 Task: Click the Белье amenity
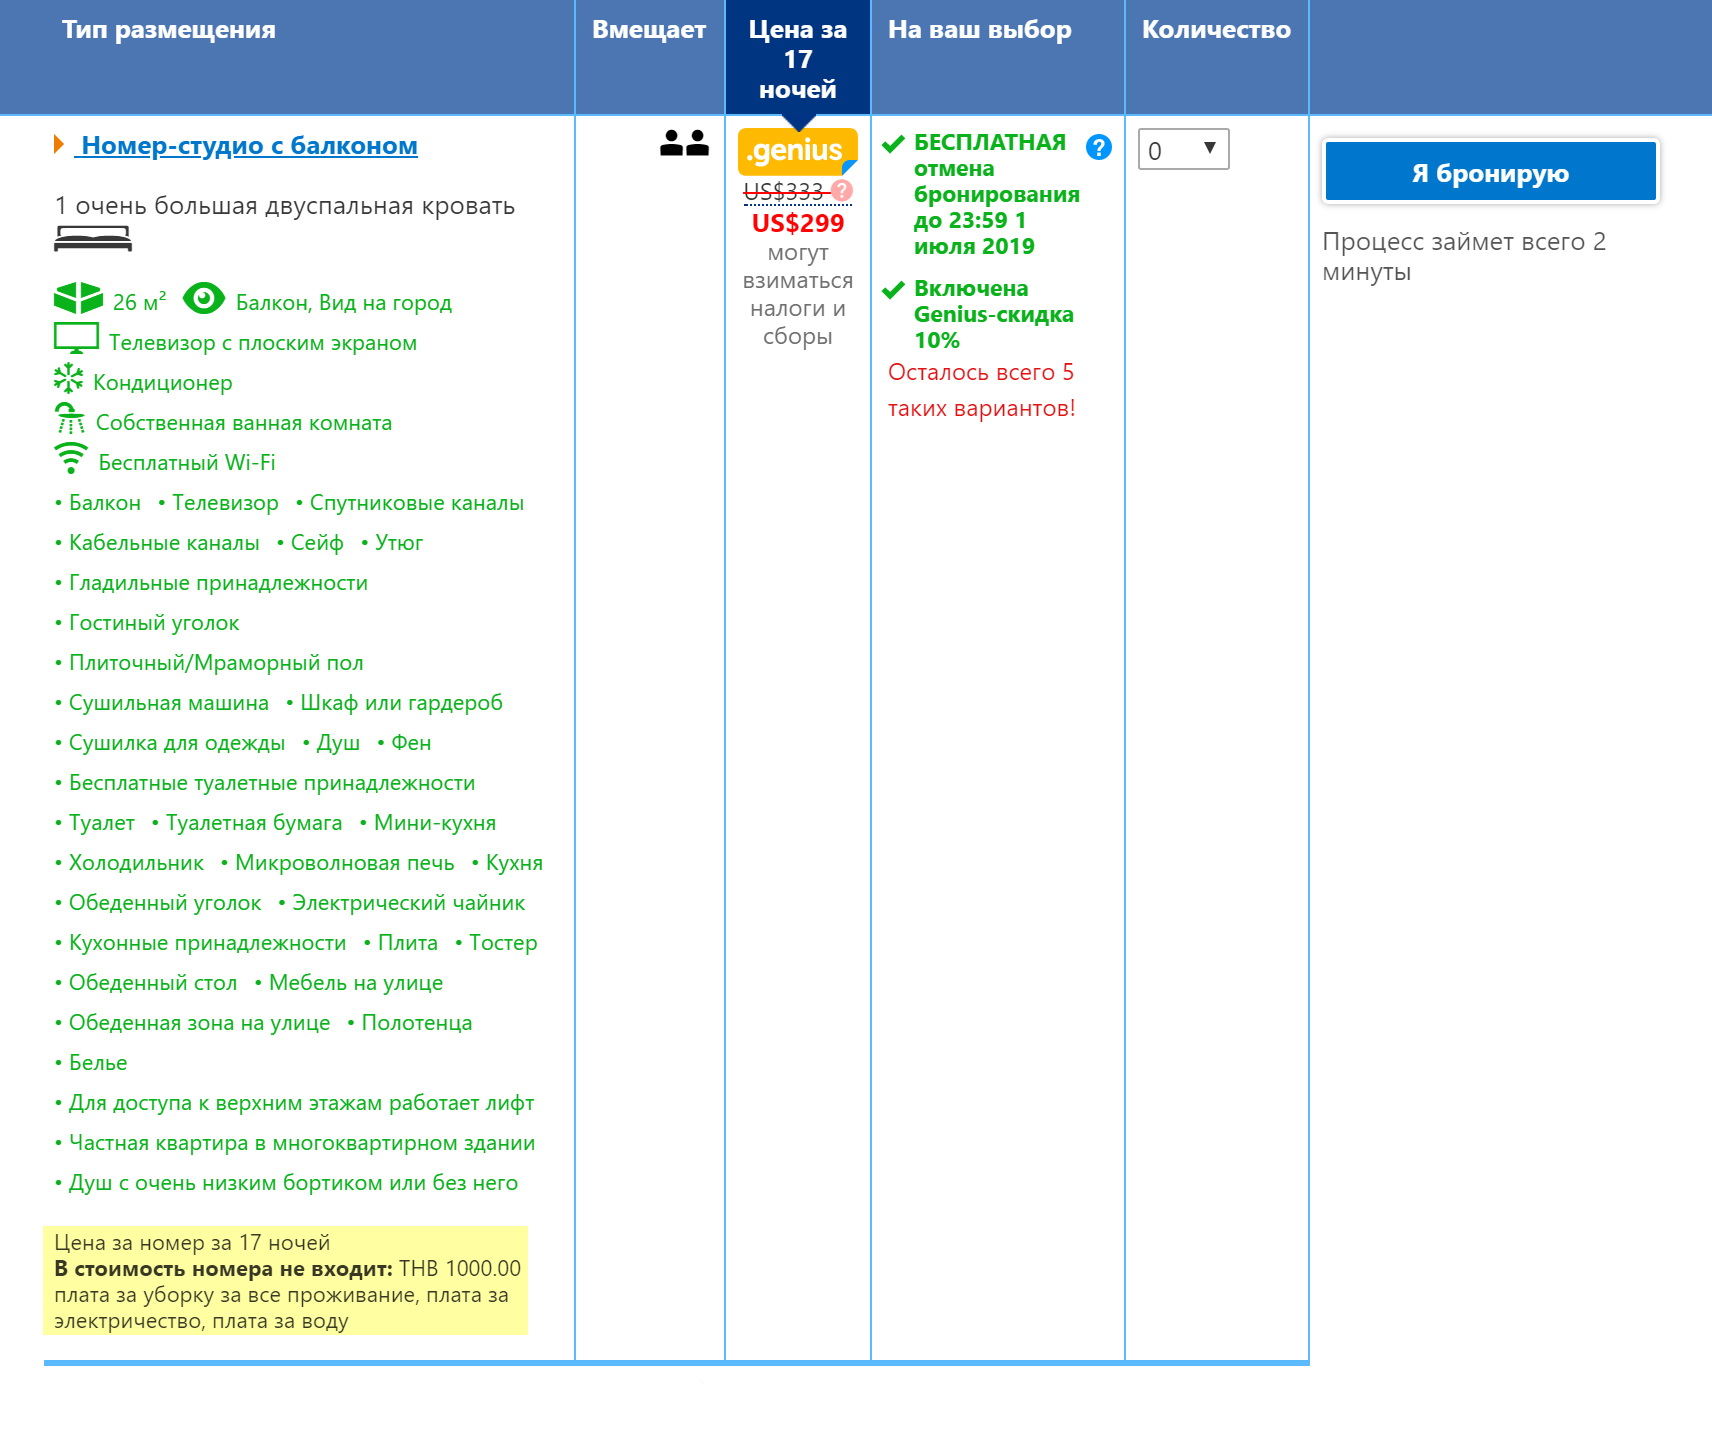tap(98, 1062)
